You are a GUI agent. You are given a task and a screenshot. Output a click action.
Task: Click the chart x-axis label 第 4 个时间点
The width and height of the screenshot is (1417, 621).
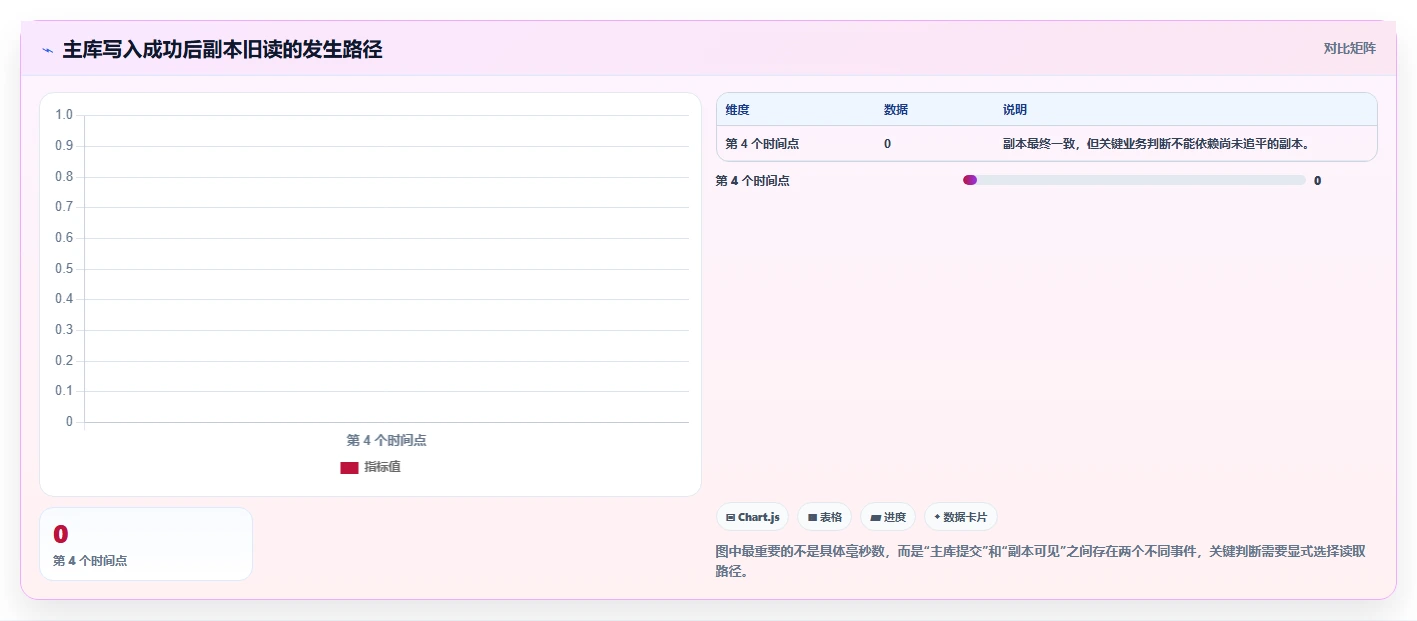[386, 440]
